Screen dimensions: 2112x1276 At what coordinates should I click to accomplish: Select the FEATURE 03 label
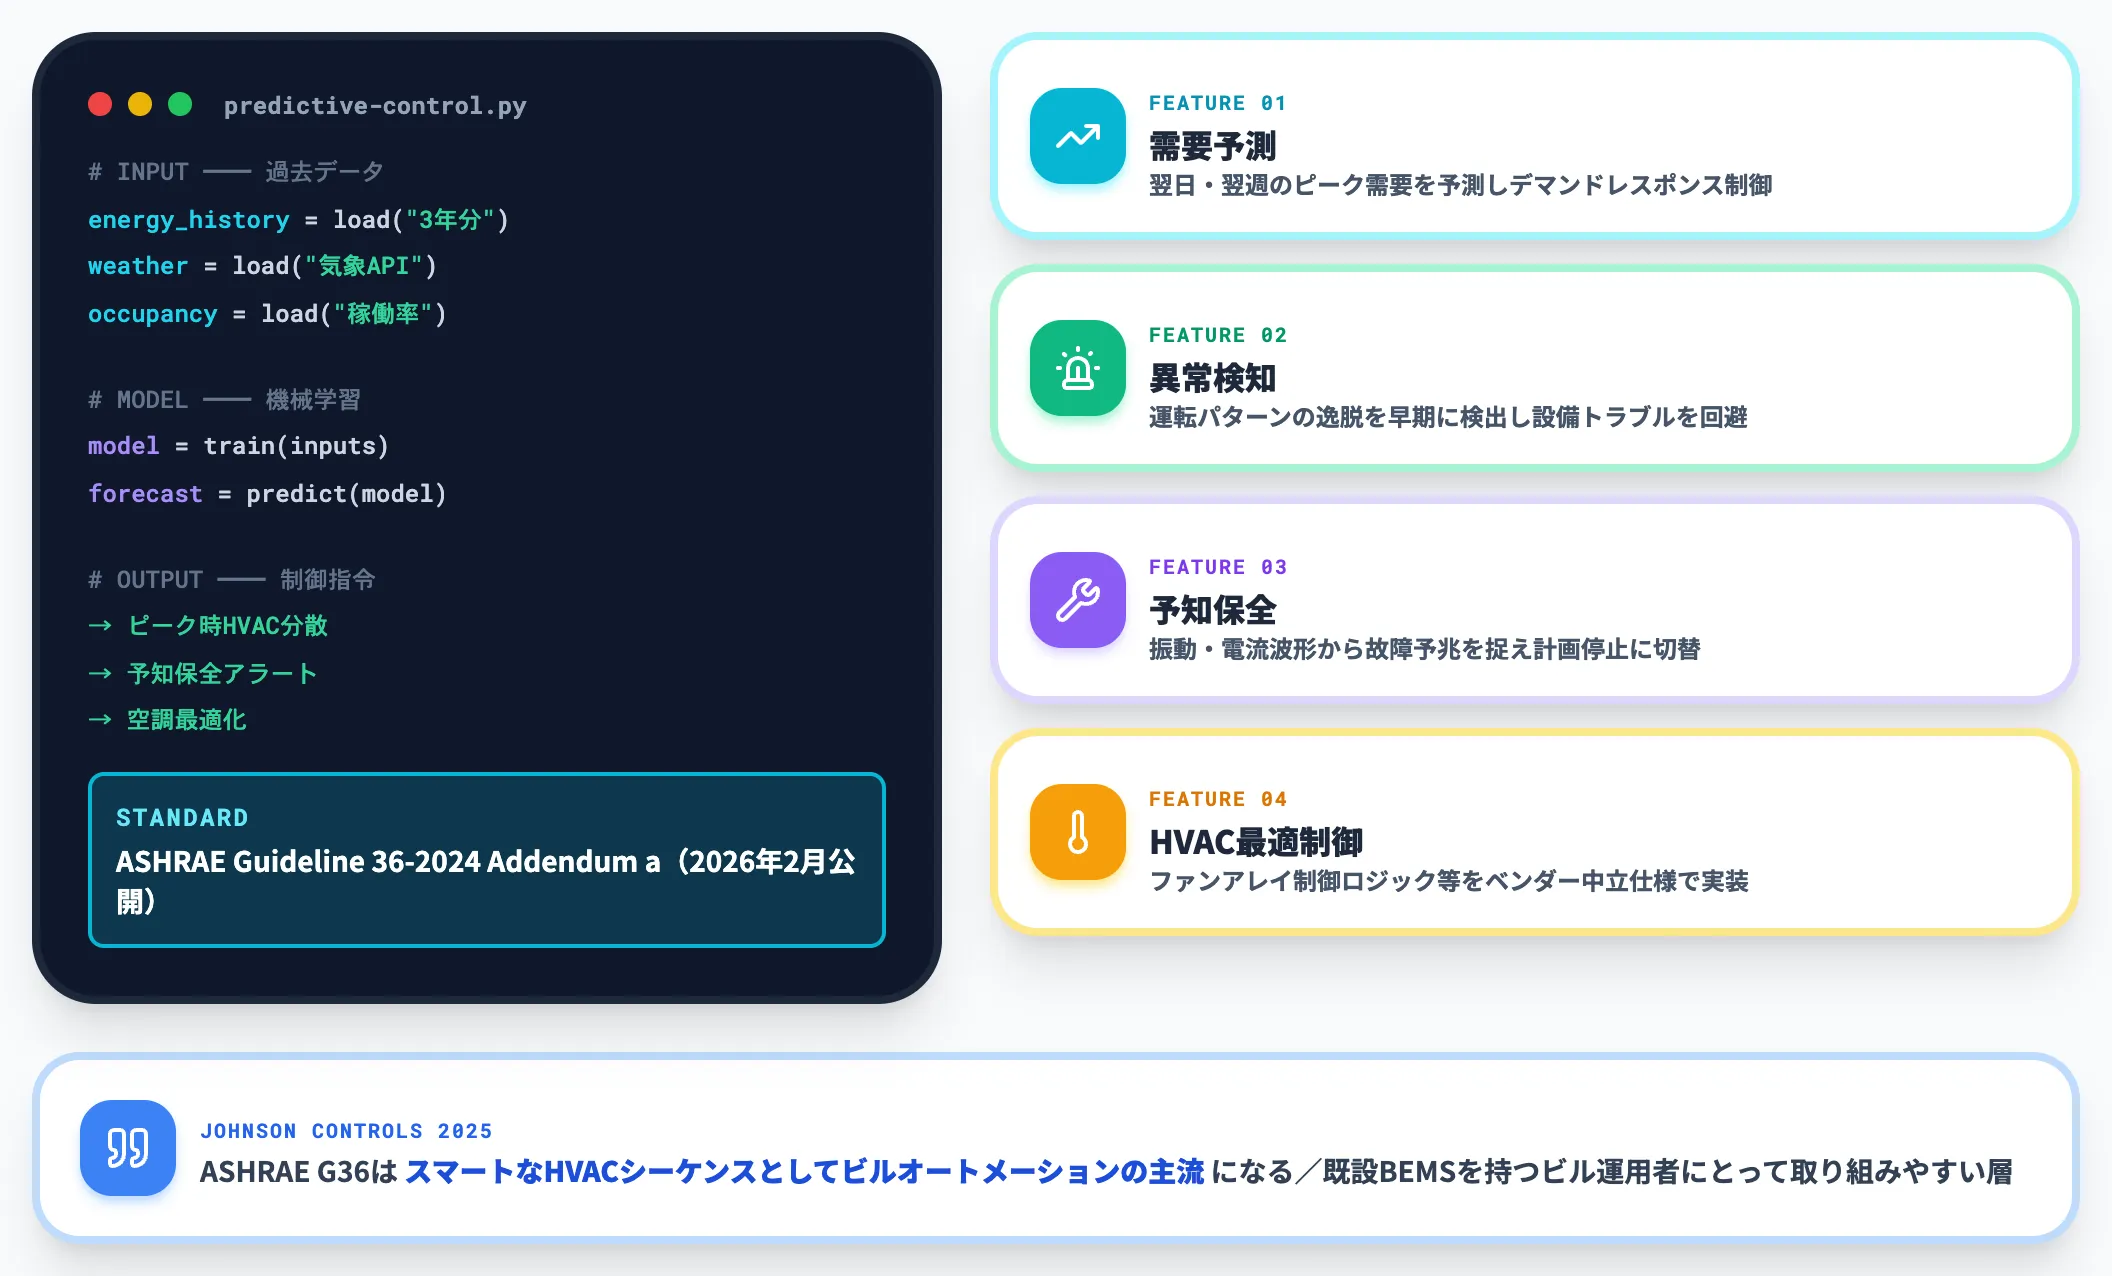tap(1217, 567)
